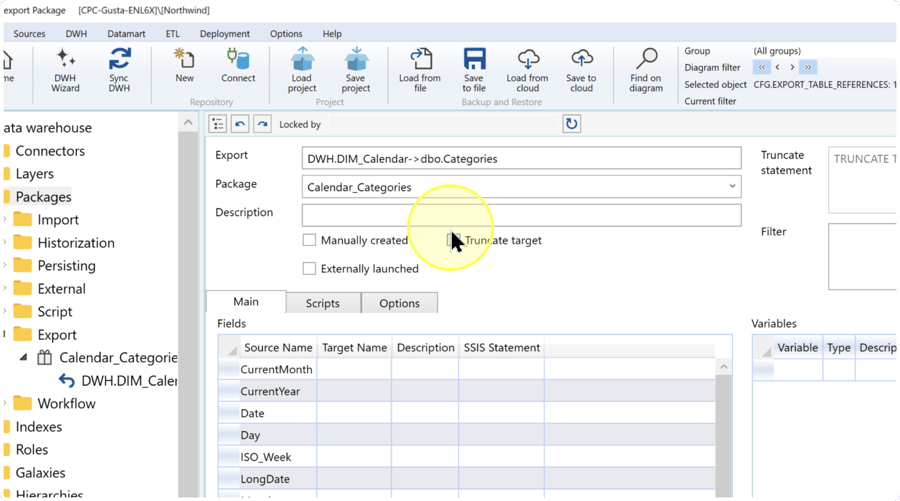Switch to the Main tab
This screenshot has height=501, width=900.
pyautogui.click(x=246, y=302)
